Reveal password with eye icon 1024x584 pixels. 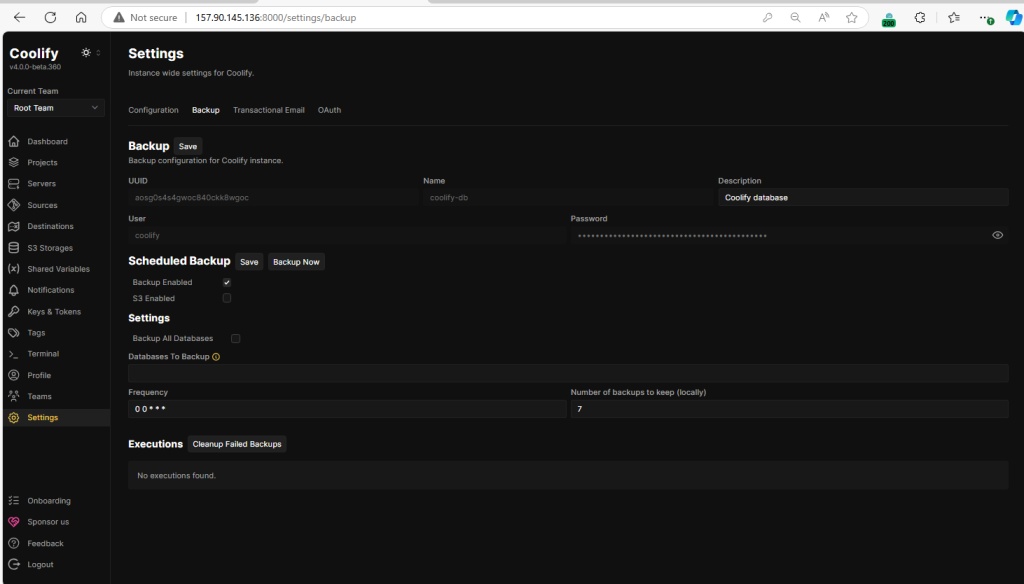(x=997, y=235)
